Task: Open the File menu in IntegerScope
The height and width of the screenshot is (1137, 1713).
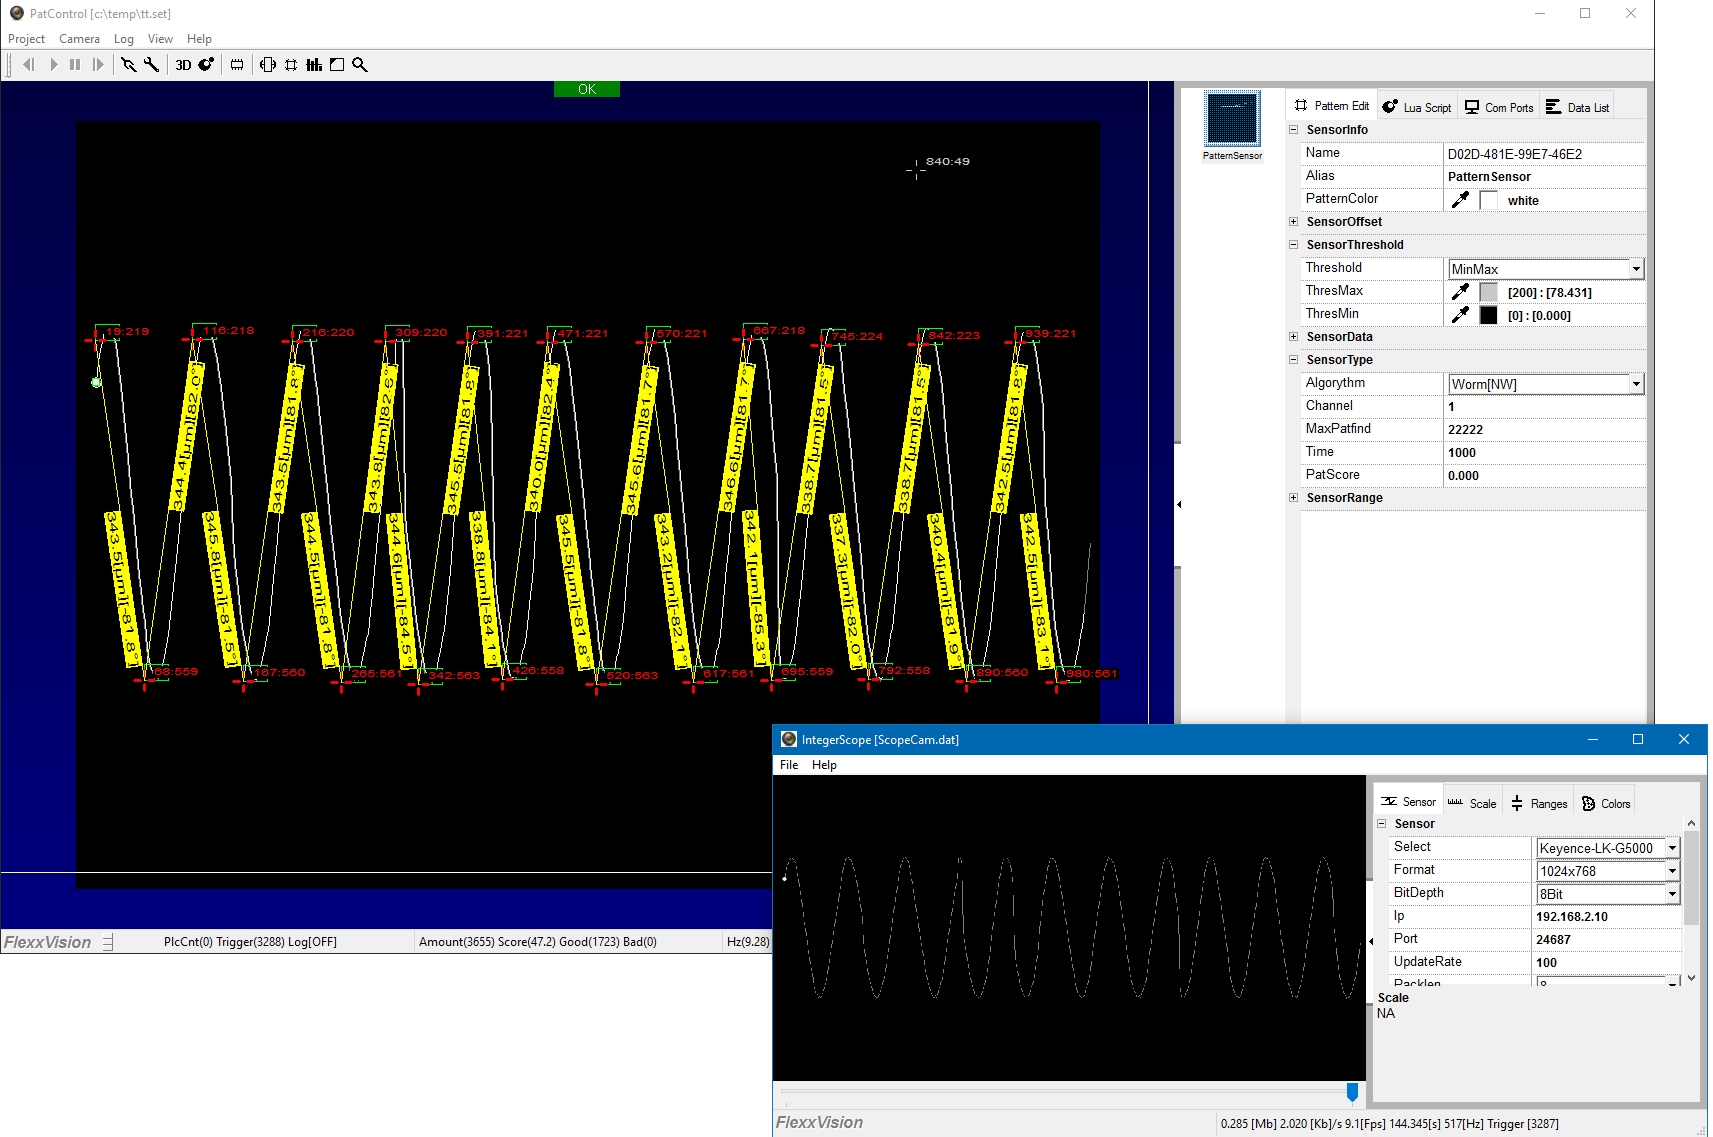Action: (x=789, y=765)
